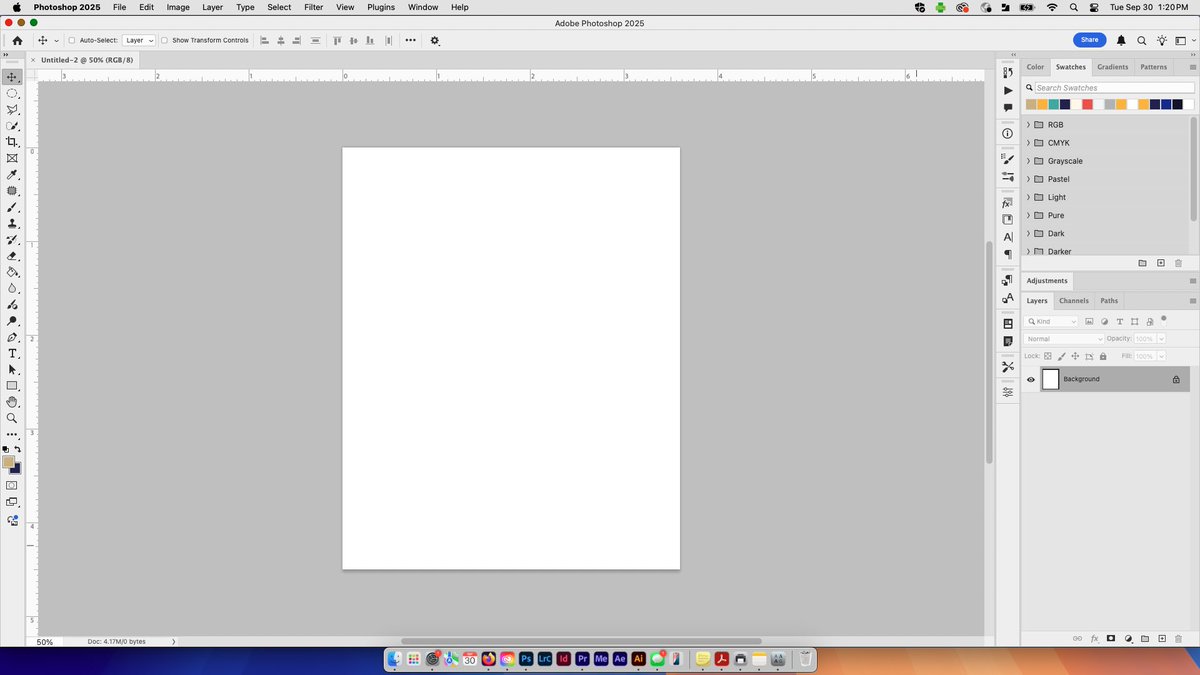1200x675 pixels.
Task: Pick the teal recent swatch
Action: pos(1053,104)
